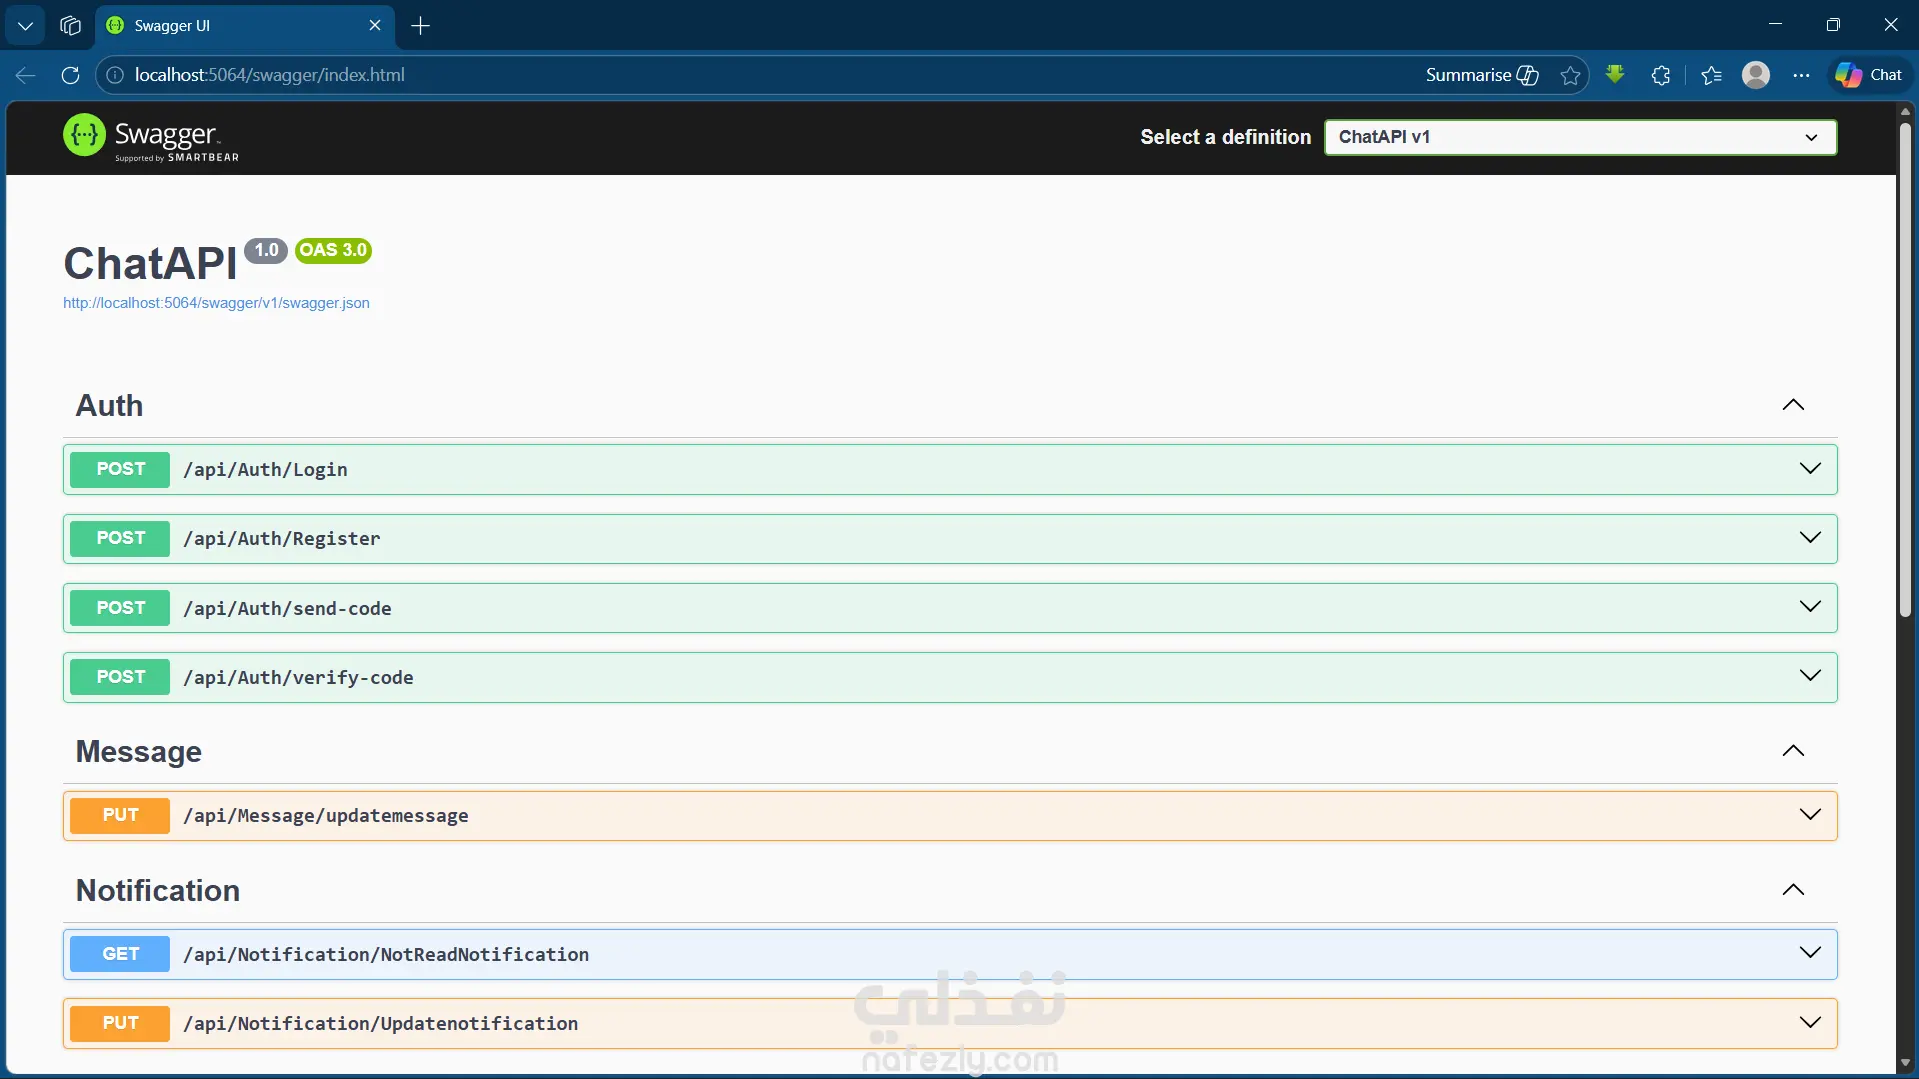Collapse the Message section
Screen dimensions: 1919x1079
click(x=1793, y=751)
